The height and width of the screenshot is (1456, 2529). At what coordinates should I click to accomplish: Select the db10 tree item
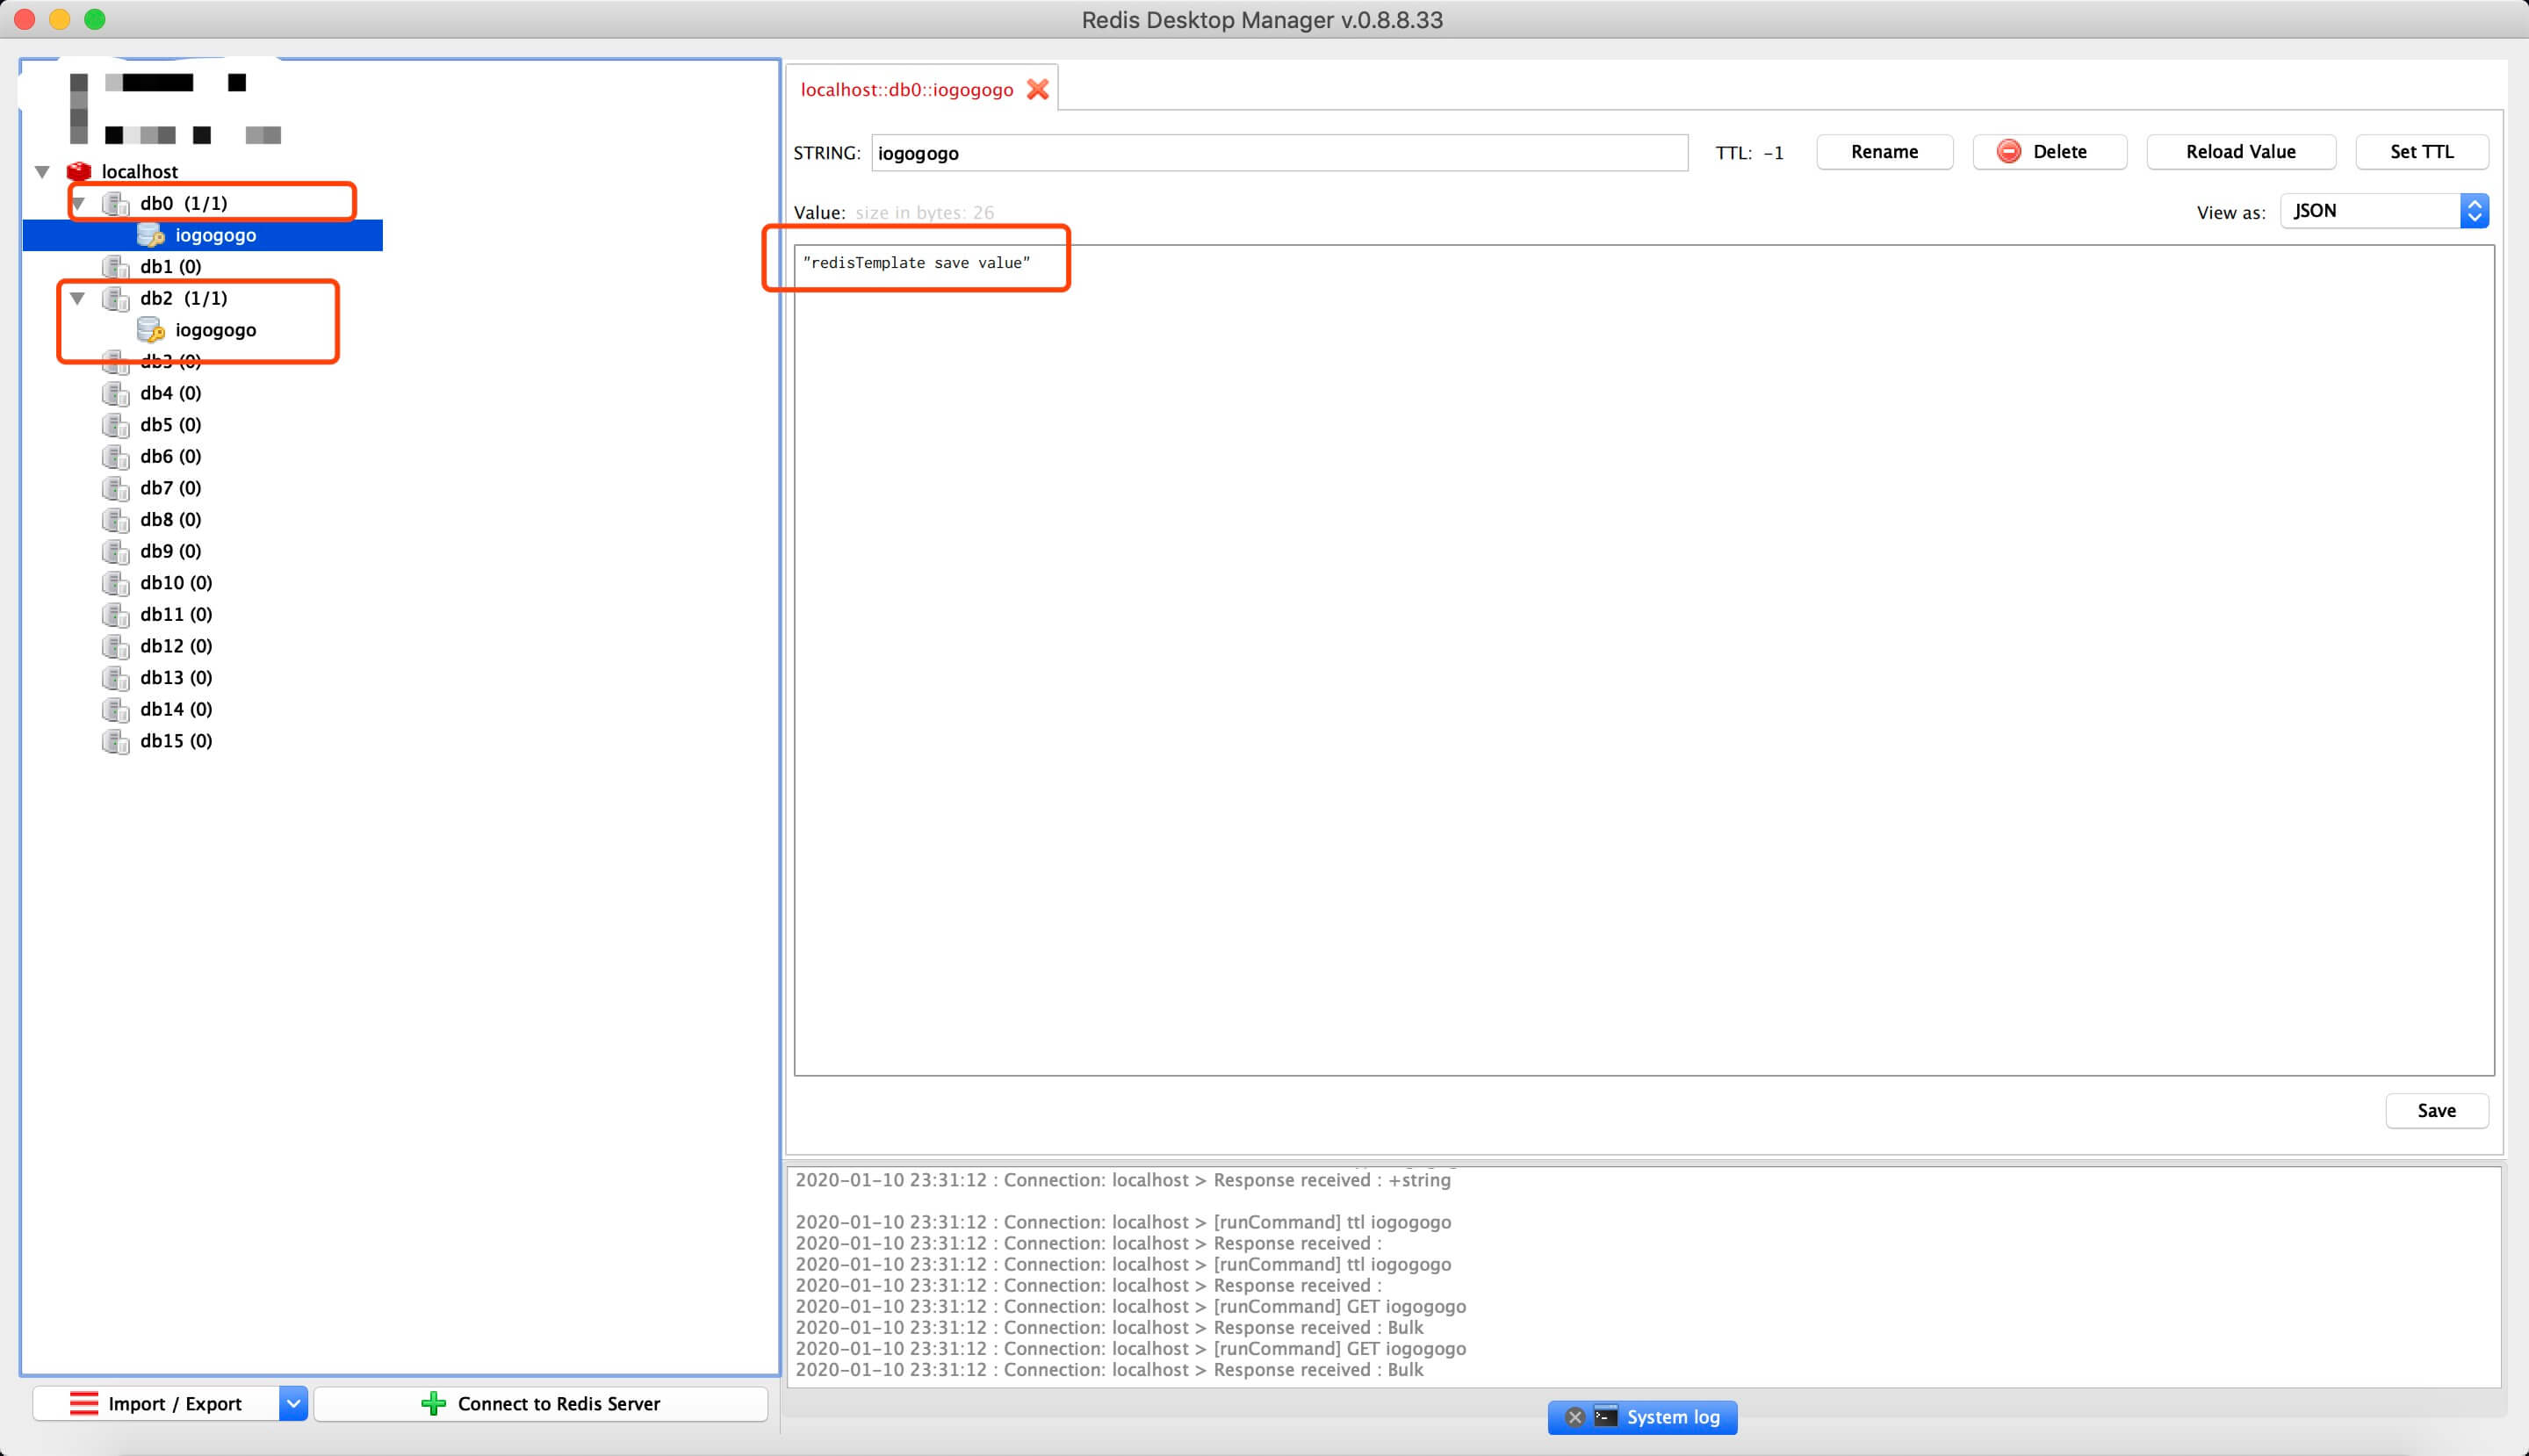(175, 583)
